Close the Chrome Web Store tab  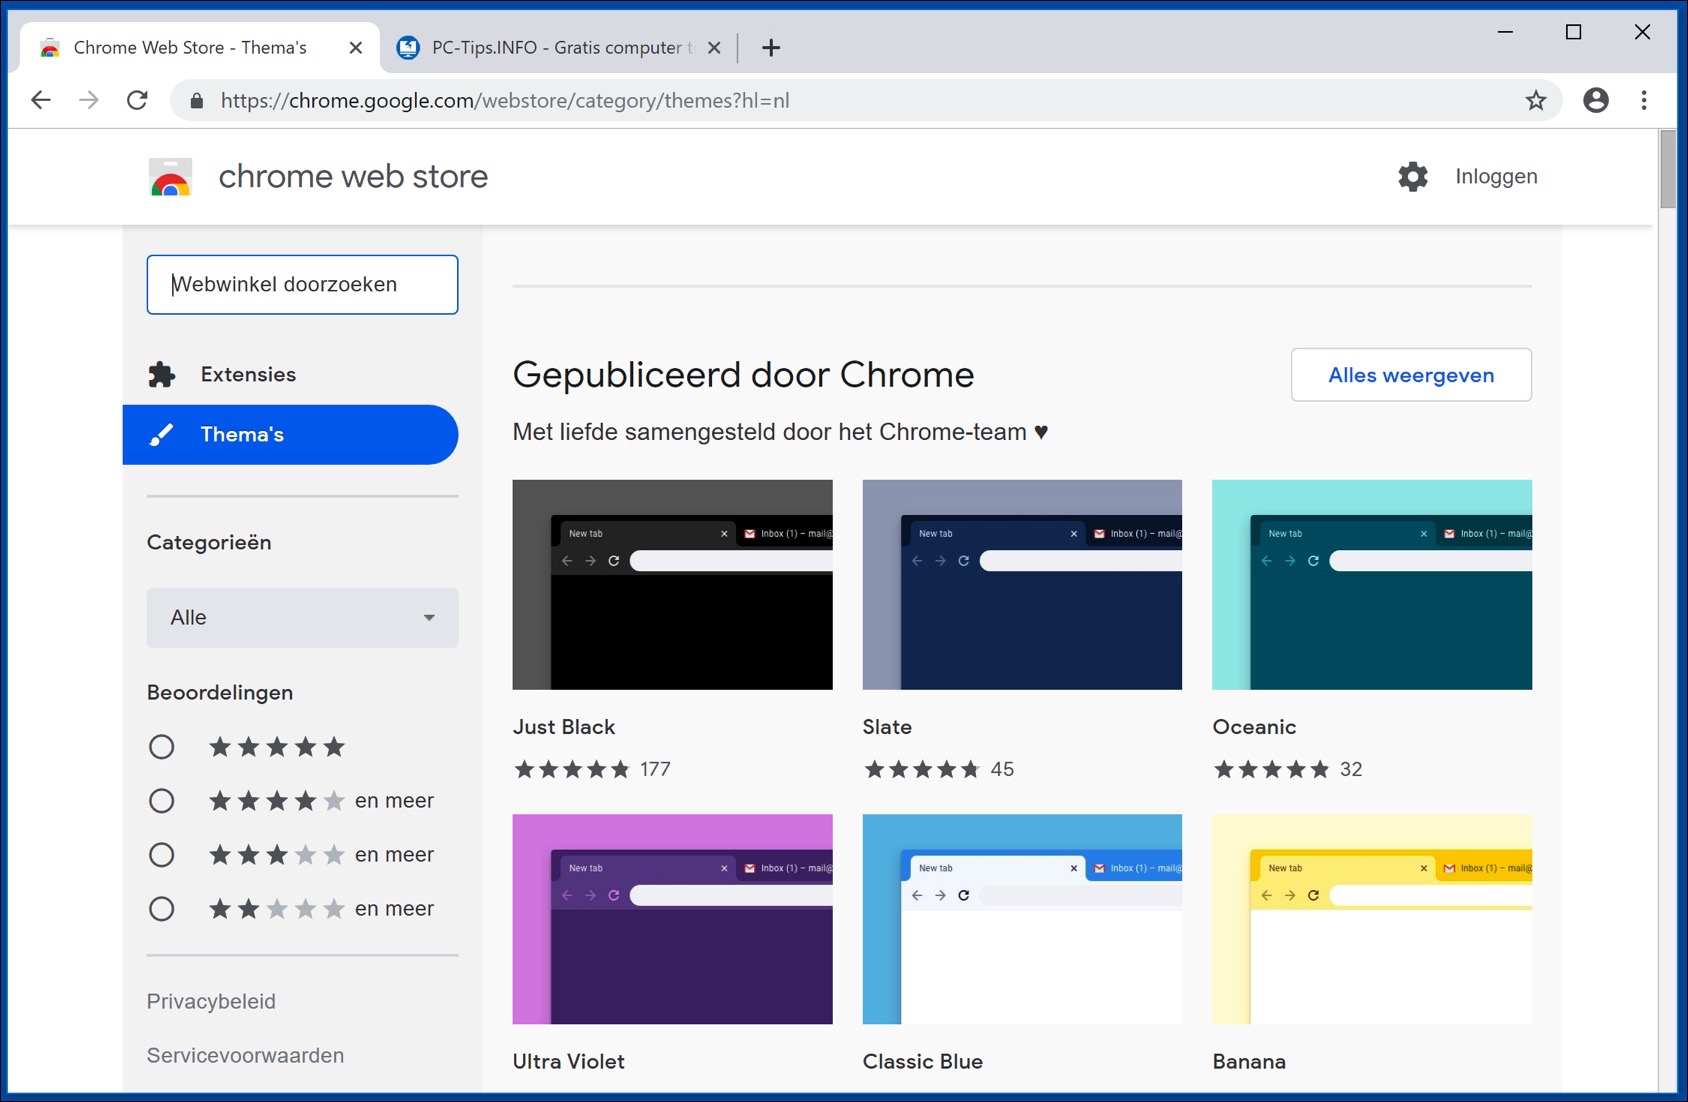click(x=355, y=47)
